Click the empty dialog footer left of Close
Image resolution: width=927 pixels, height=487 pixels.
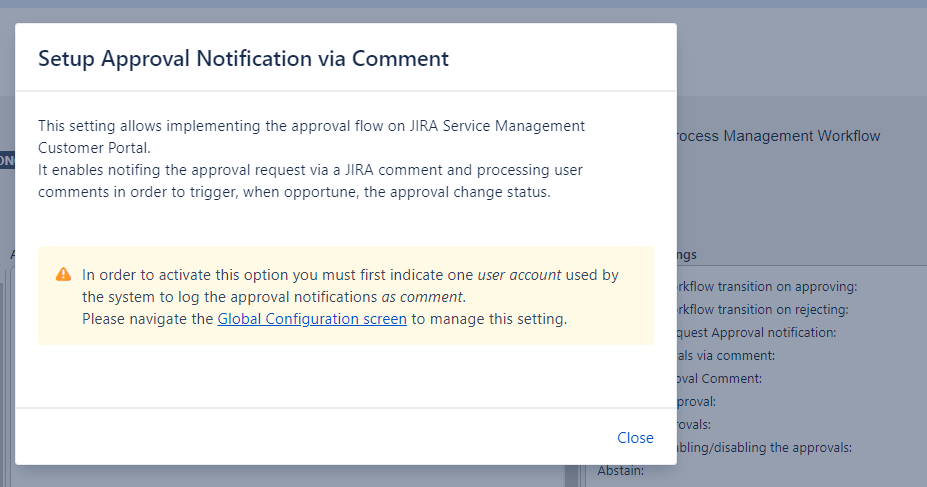pos(300,438)
